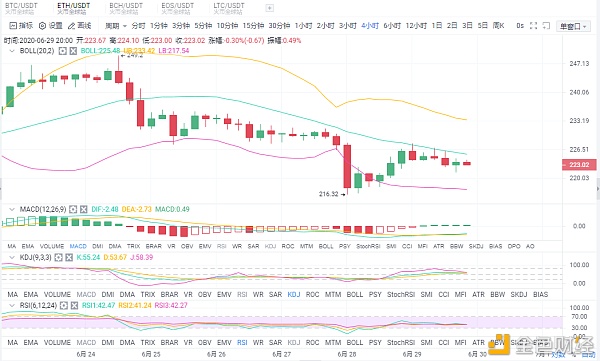The height and width of the screenshot is (361, 600).
Task: Close the BOLL indicator overlay
Action: click(73, 51)
